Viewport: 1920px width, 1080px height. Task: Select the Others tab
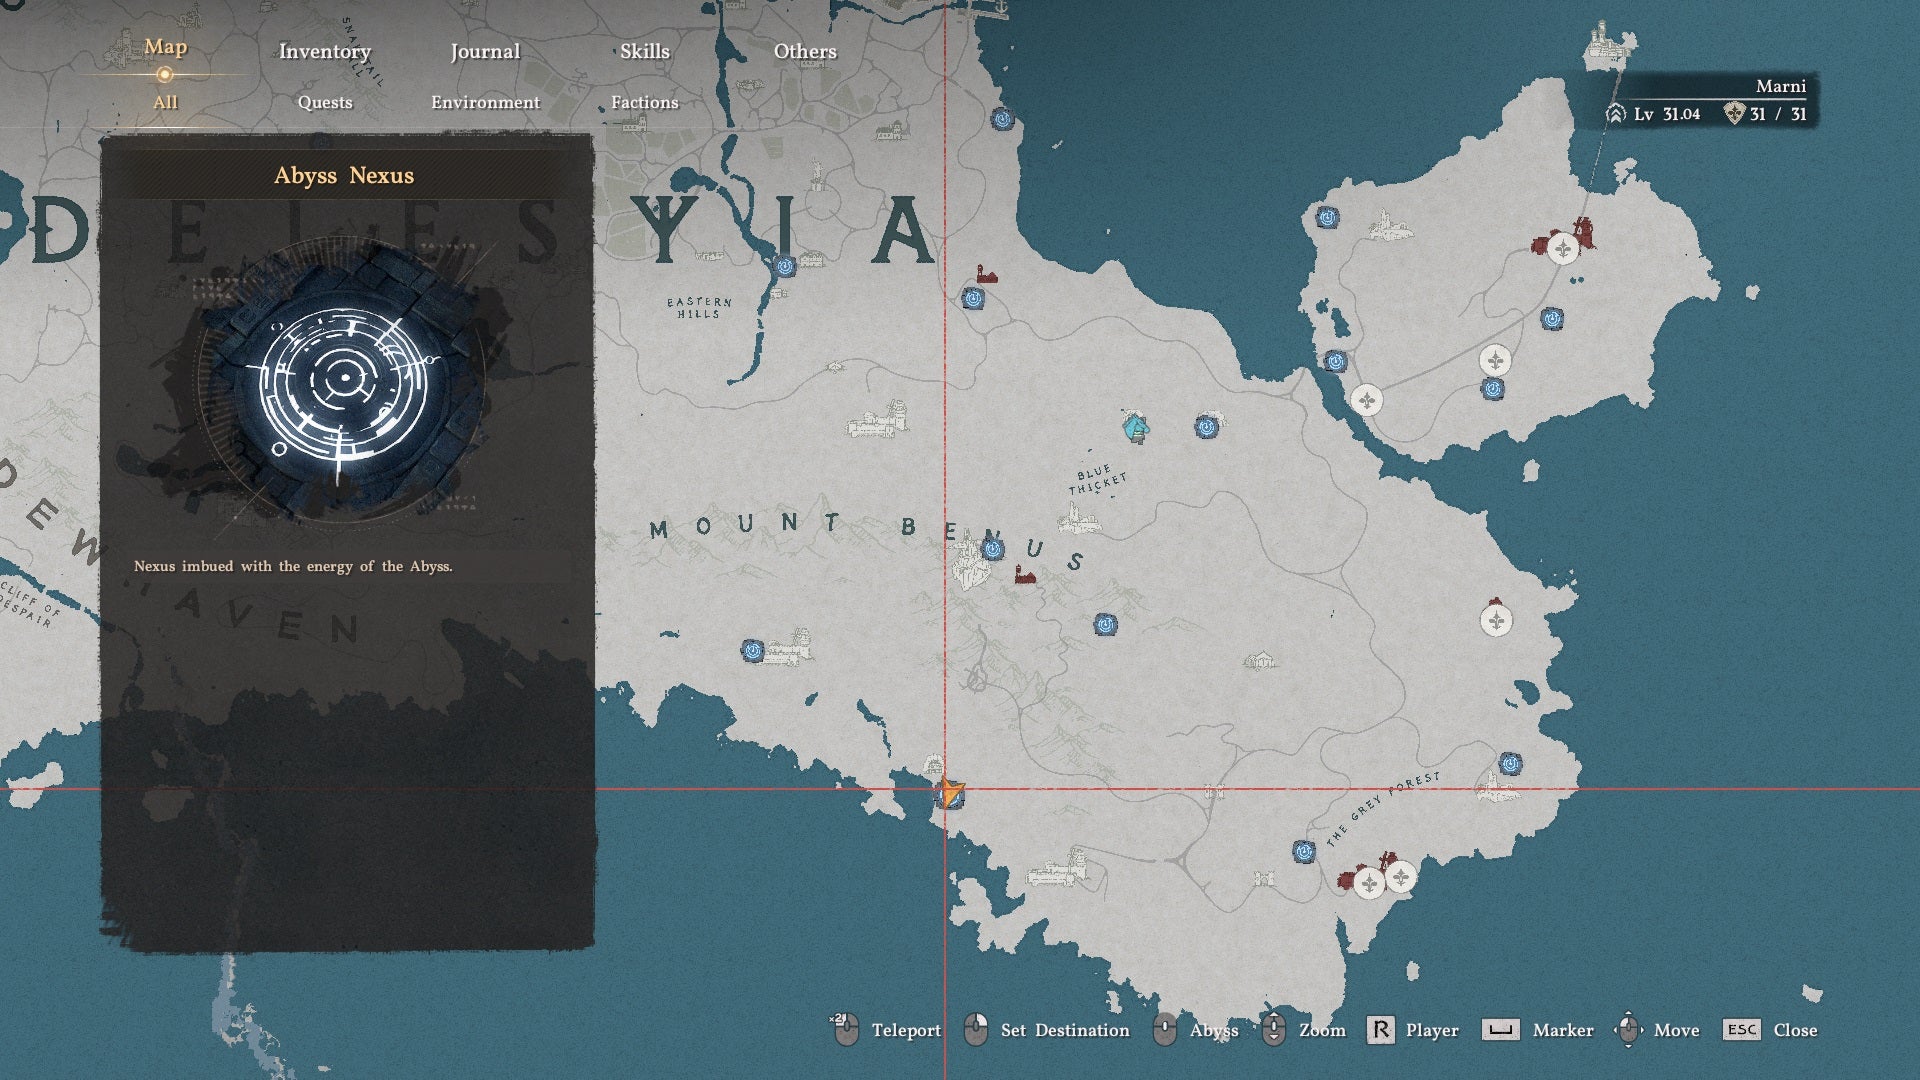coord(805,51)
